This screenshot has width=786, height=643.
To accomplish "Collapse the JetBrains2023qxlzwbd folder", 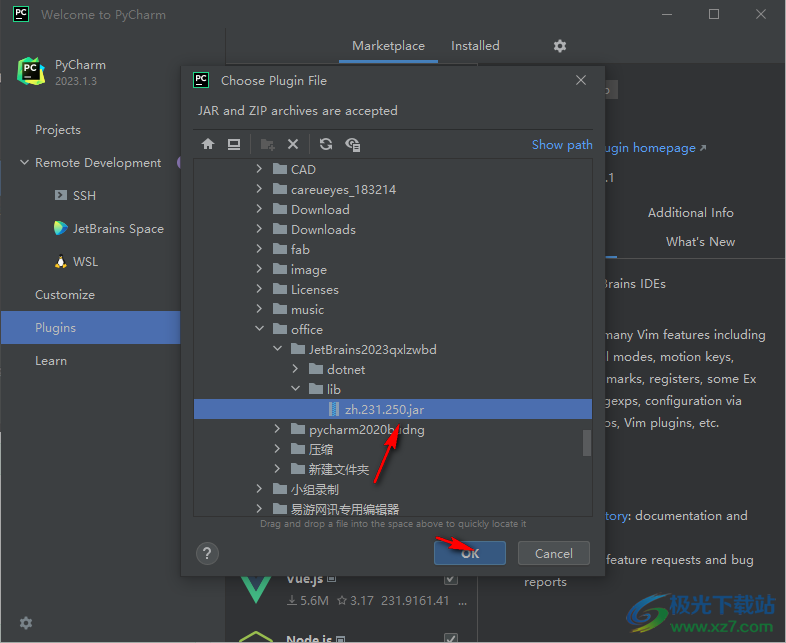I will tap(277, 349).
